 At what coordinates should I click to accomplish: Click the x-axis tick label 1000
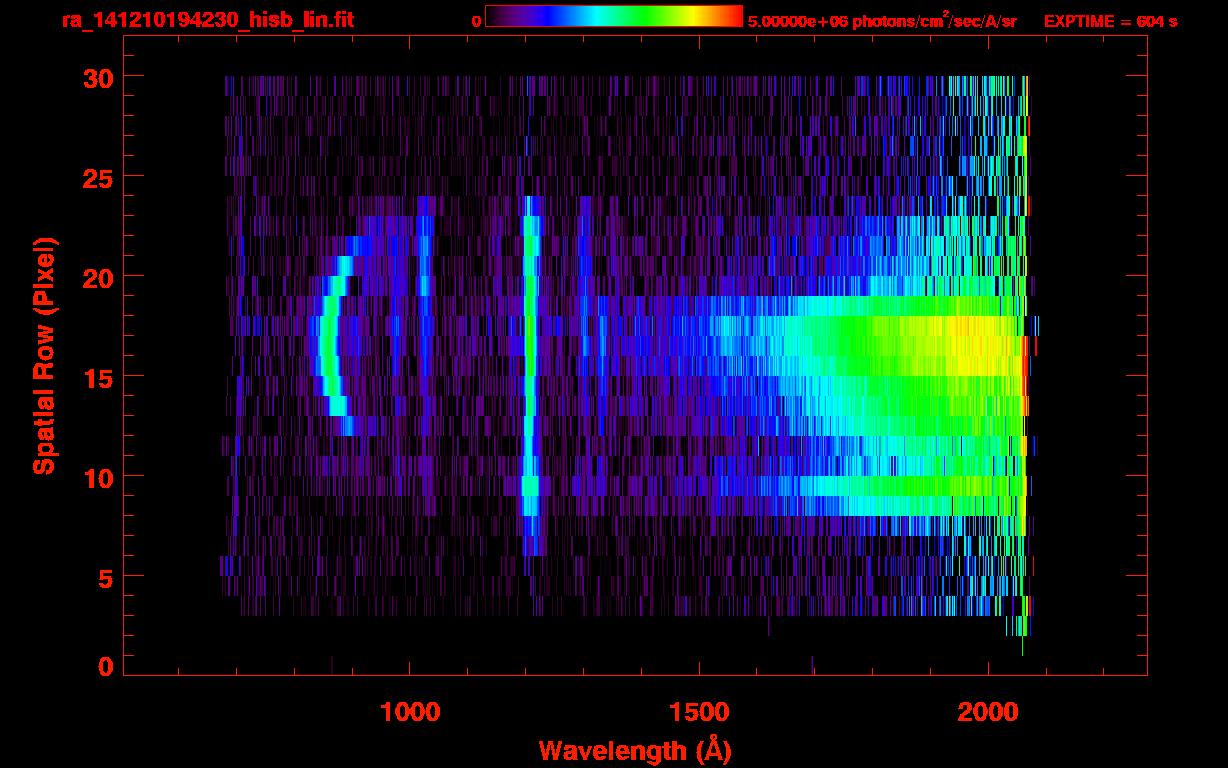pos(409,712)
